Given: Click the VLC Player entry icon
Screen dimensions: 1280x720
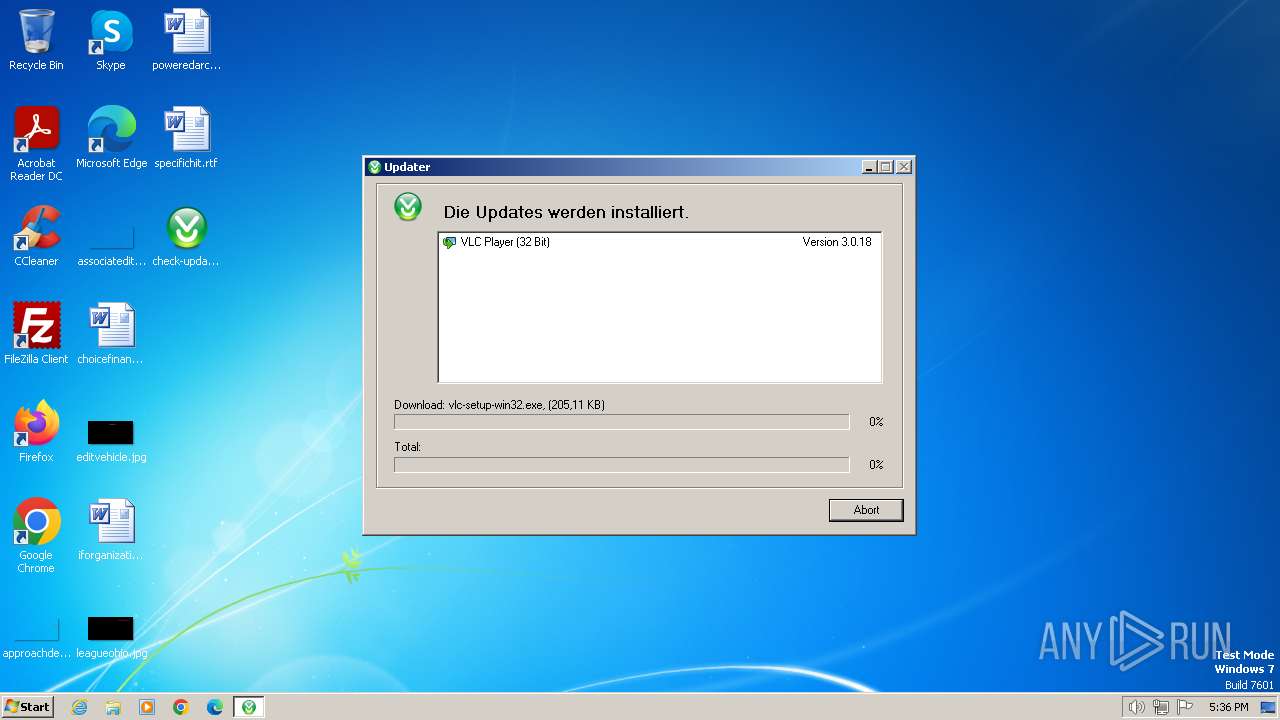Looking at the screenshot, I should point(449,242).
